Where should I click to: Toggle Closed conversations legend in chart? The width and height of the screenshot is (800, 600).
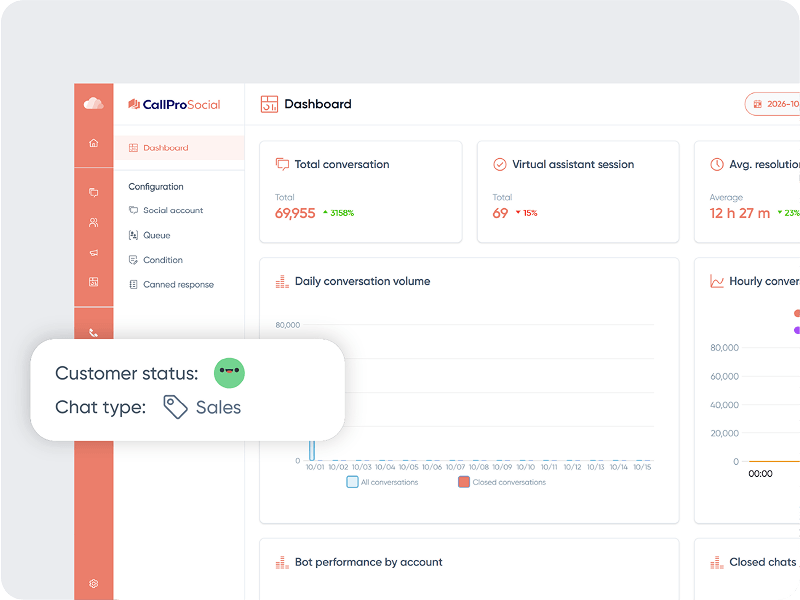click(x=502, y=482)
